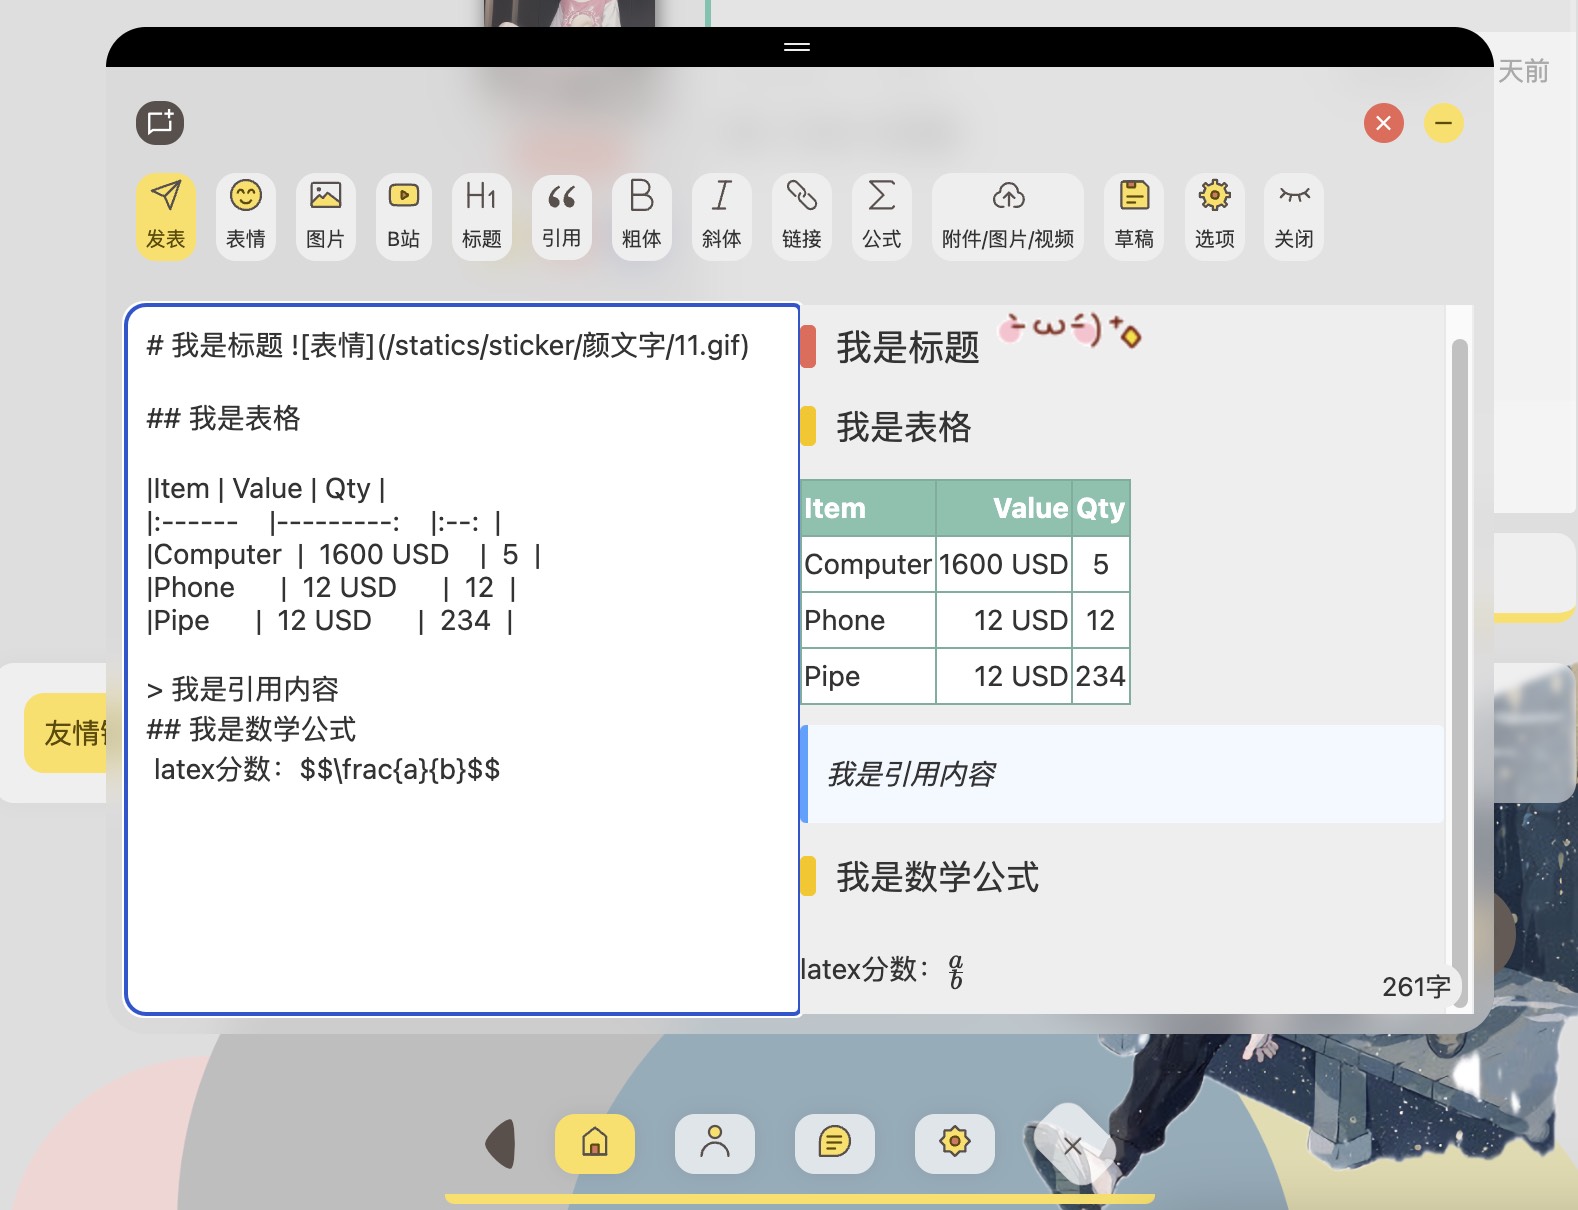Apply 斜体 italic formatting
The image size is (1578, 1210).
click(x=721, y=215)
